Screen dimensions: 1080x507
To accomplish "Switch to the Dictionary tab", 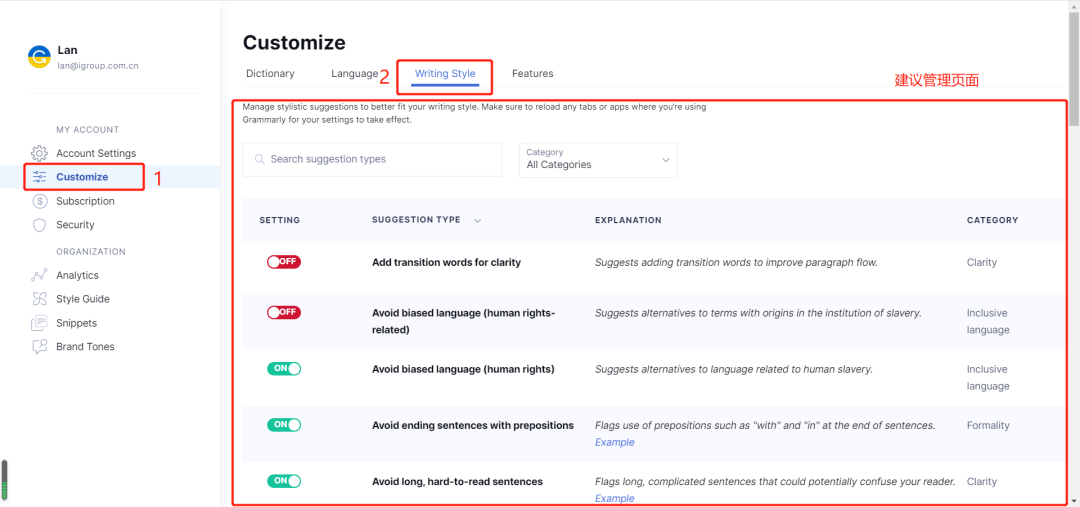I will (x=270, y=73).
